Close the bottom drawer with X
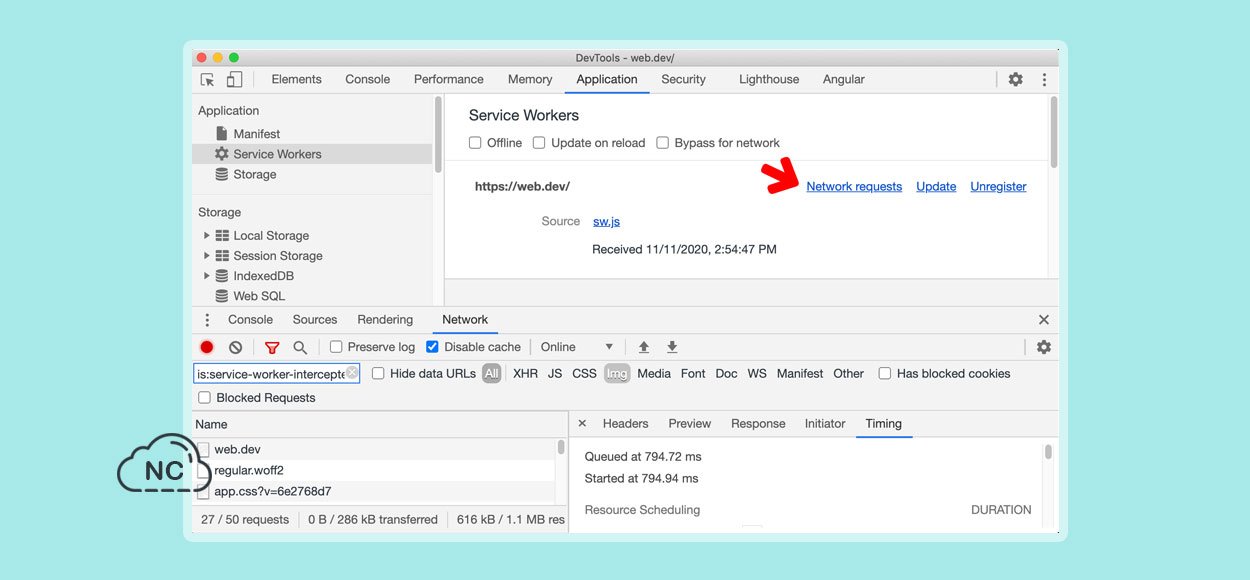This screenshot has width=1250, height=580. [x=1044, y=320]
